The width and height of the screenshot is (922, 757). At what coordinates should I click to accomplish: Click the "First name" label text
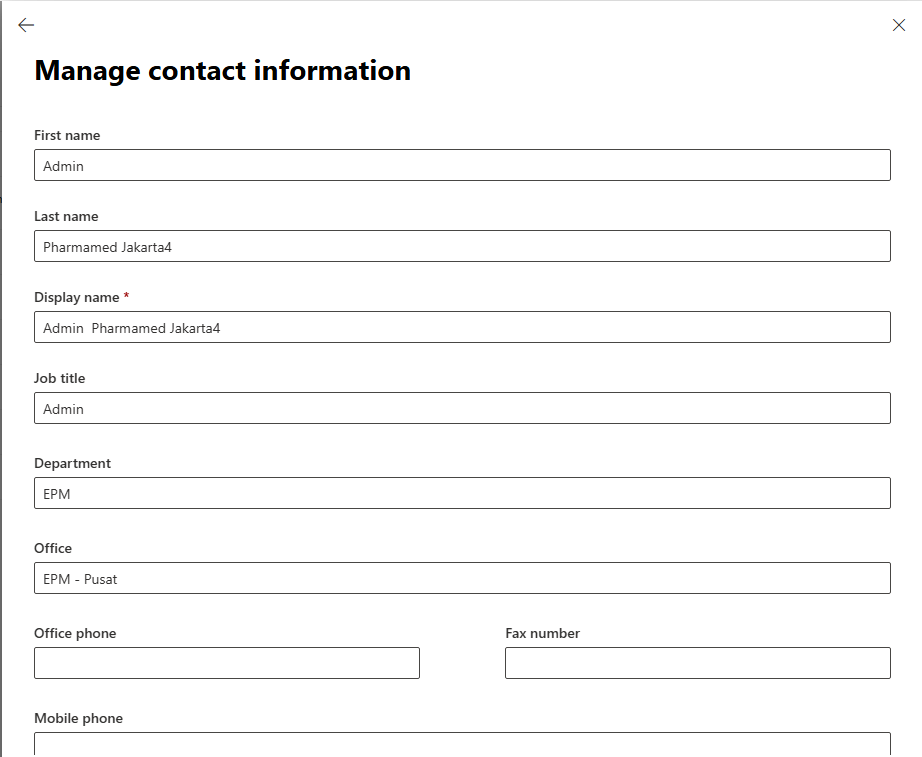click(67, 136)
